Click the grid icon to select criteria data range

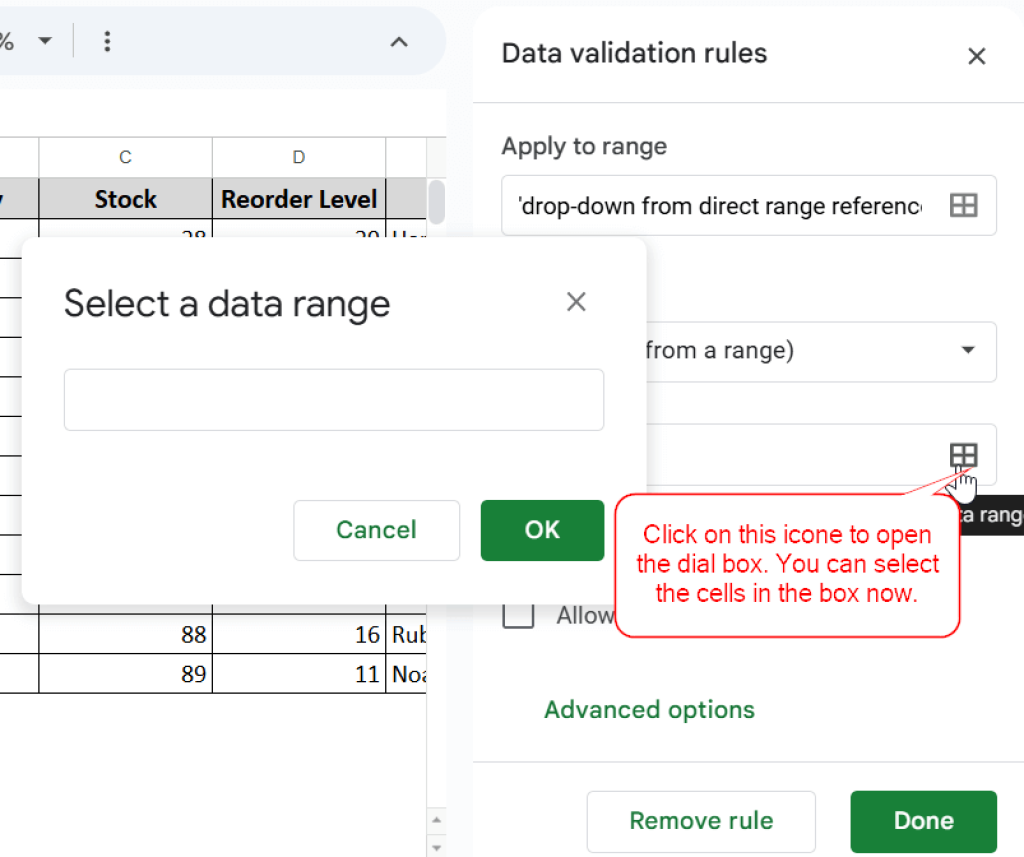[x=963, y=455]
